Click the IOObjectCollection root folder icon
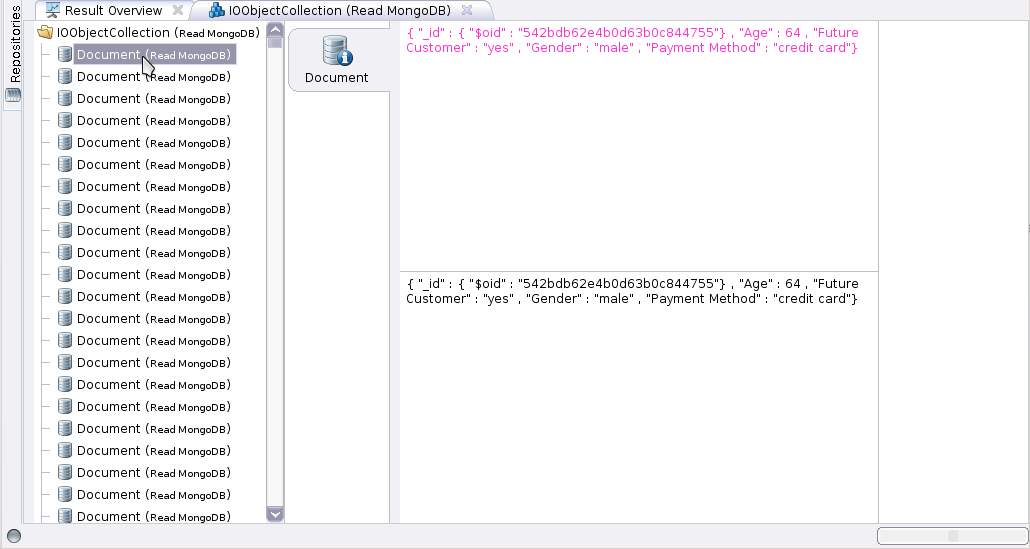This screenshot has height=549, width=1030. click(x=45, y=33)
